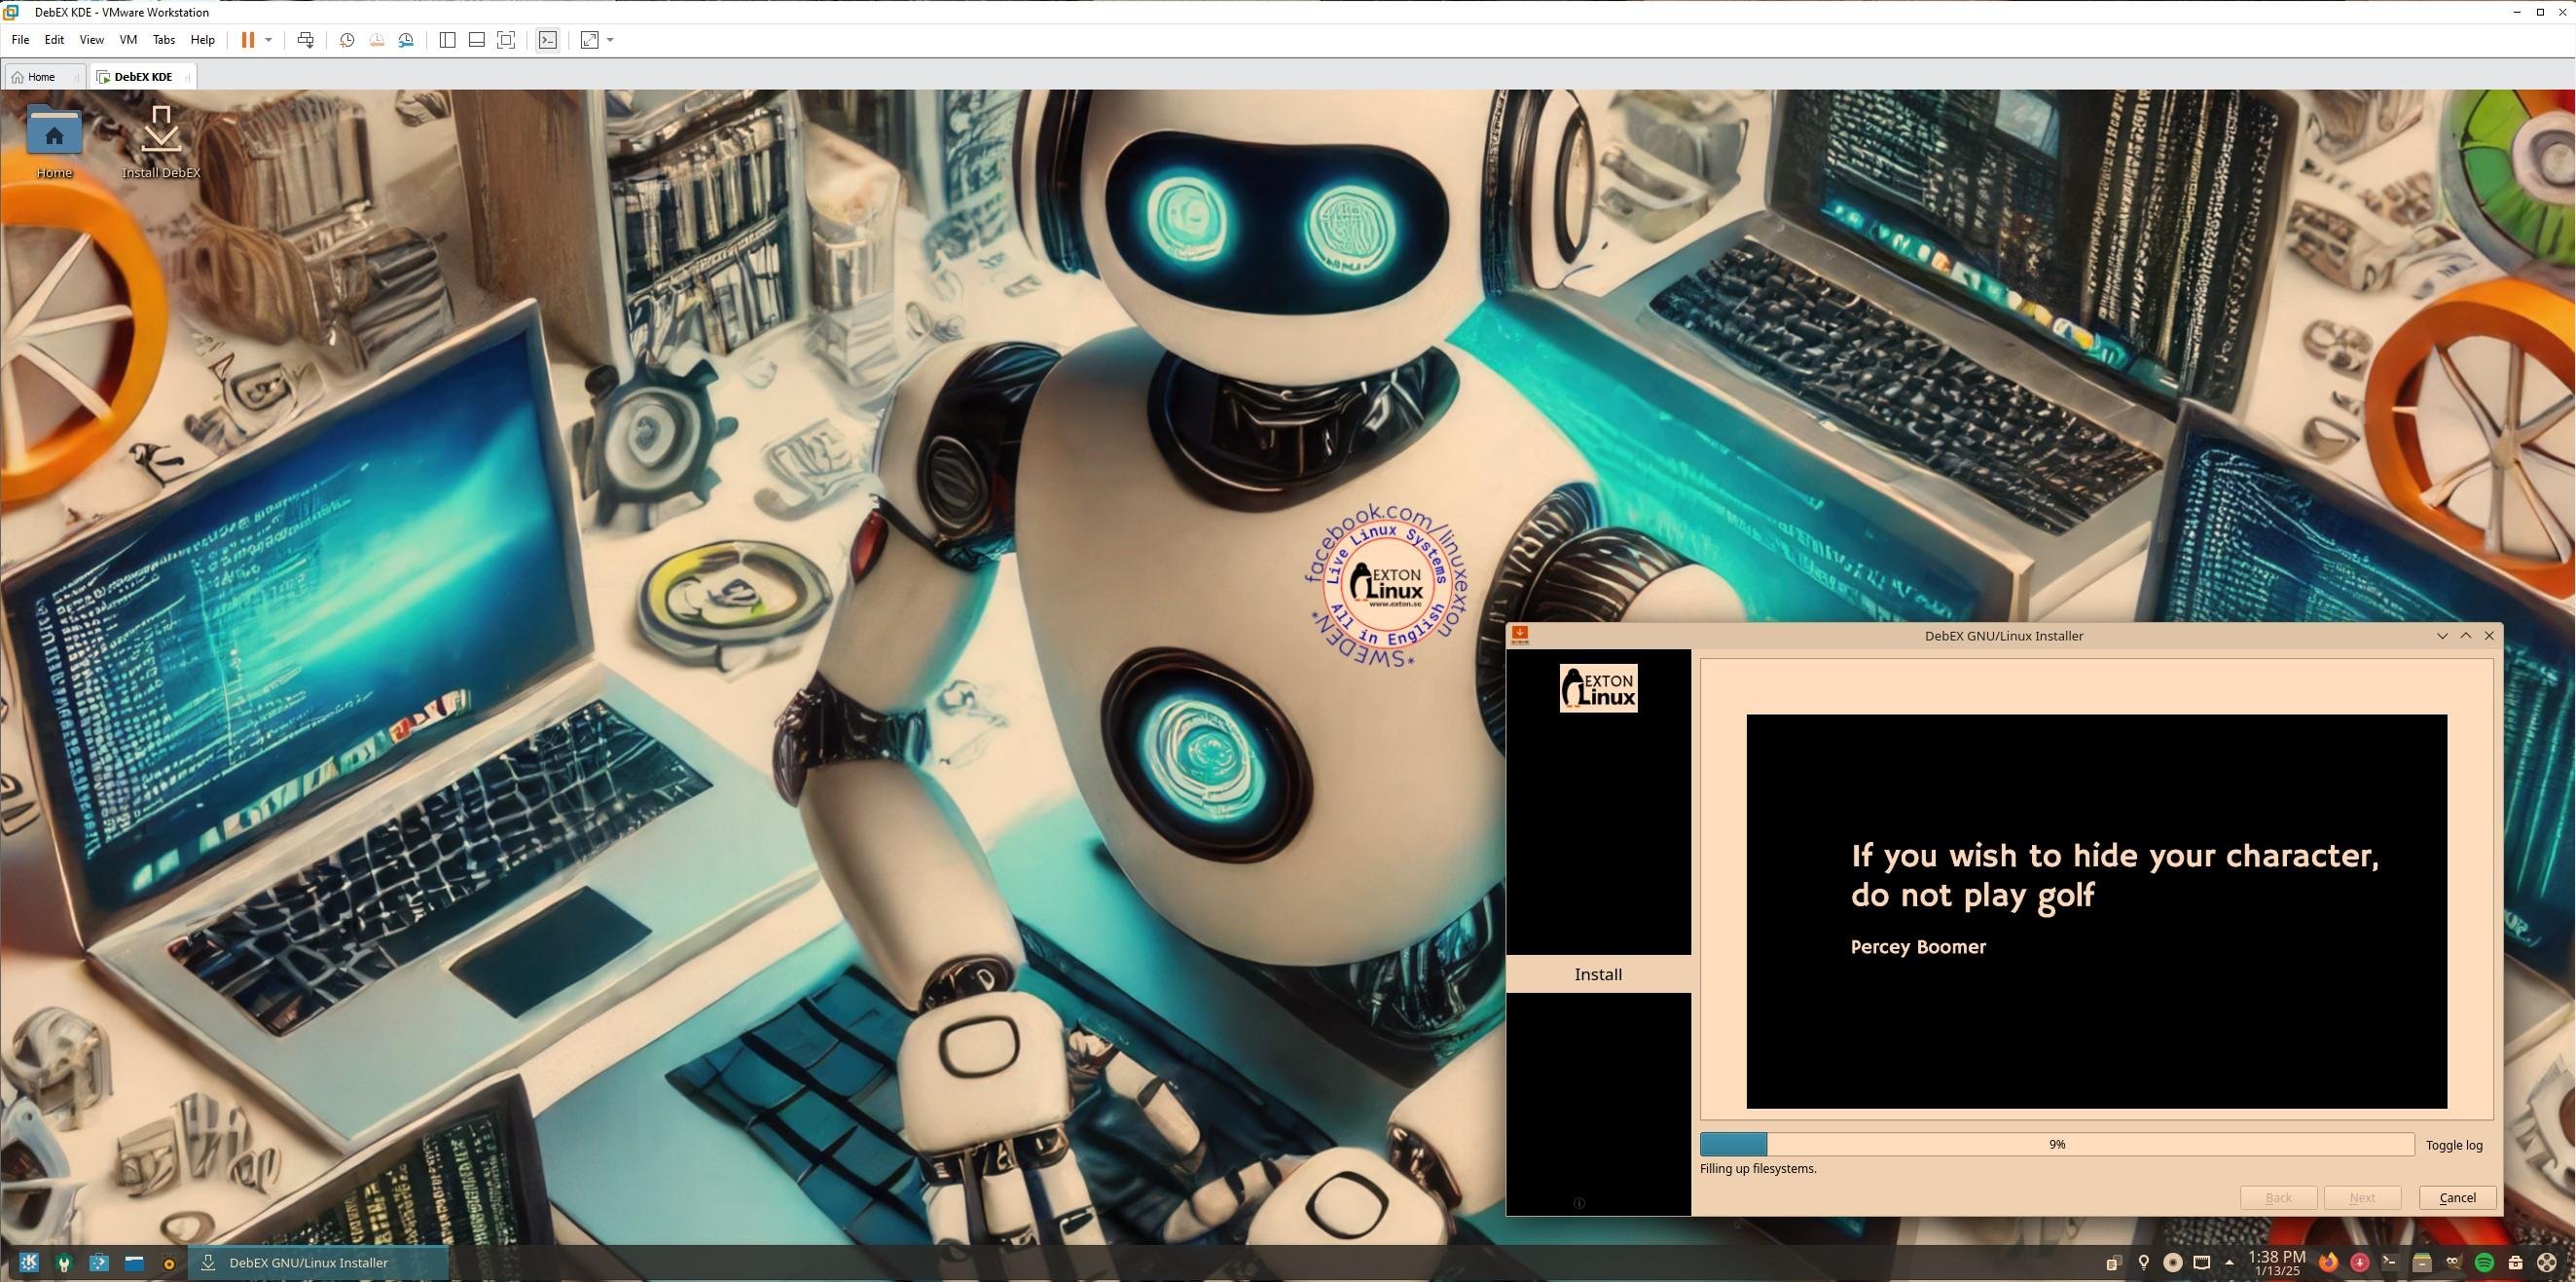Open the Tabs menu
2576x1282 pixels.
point(163,40)
